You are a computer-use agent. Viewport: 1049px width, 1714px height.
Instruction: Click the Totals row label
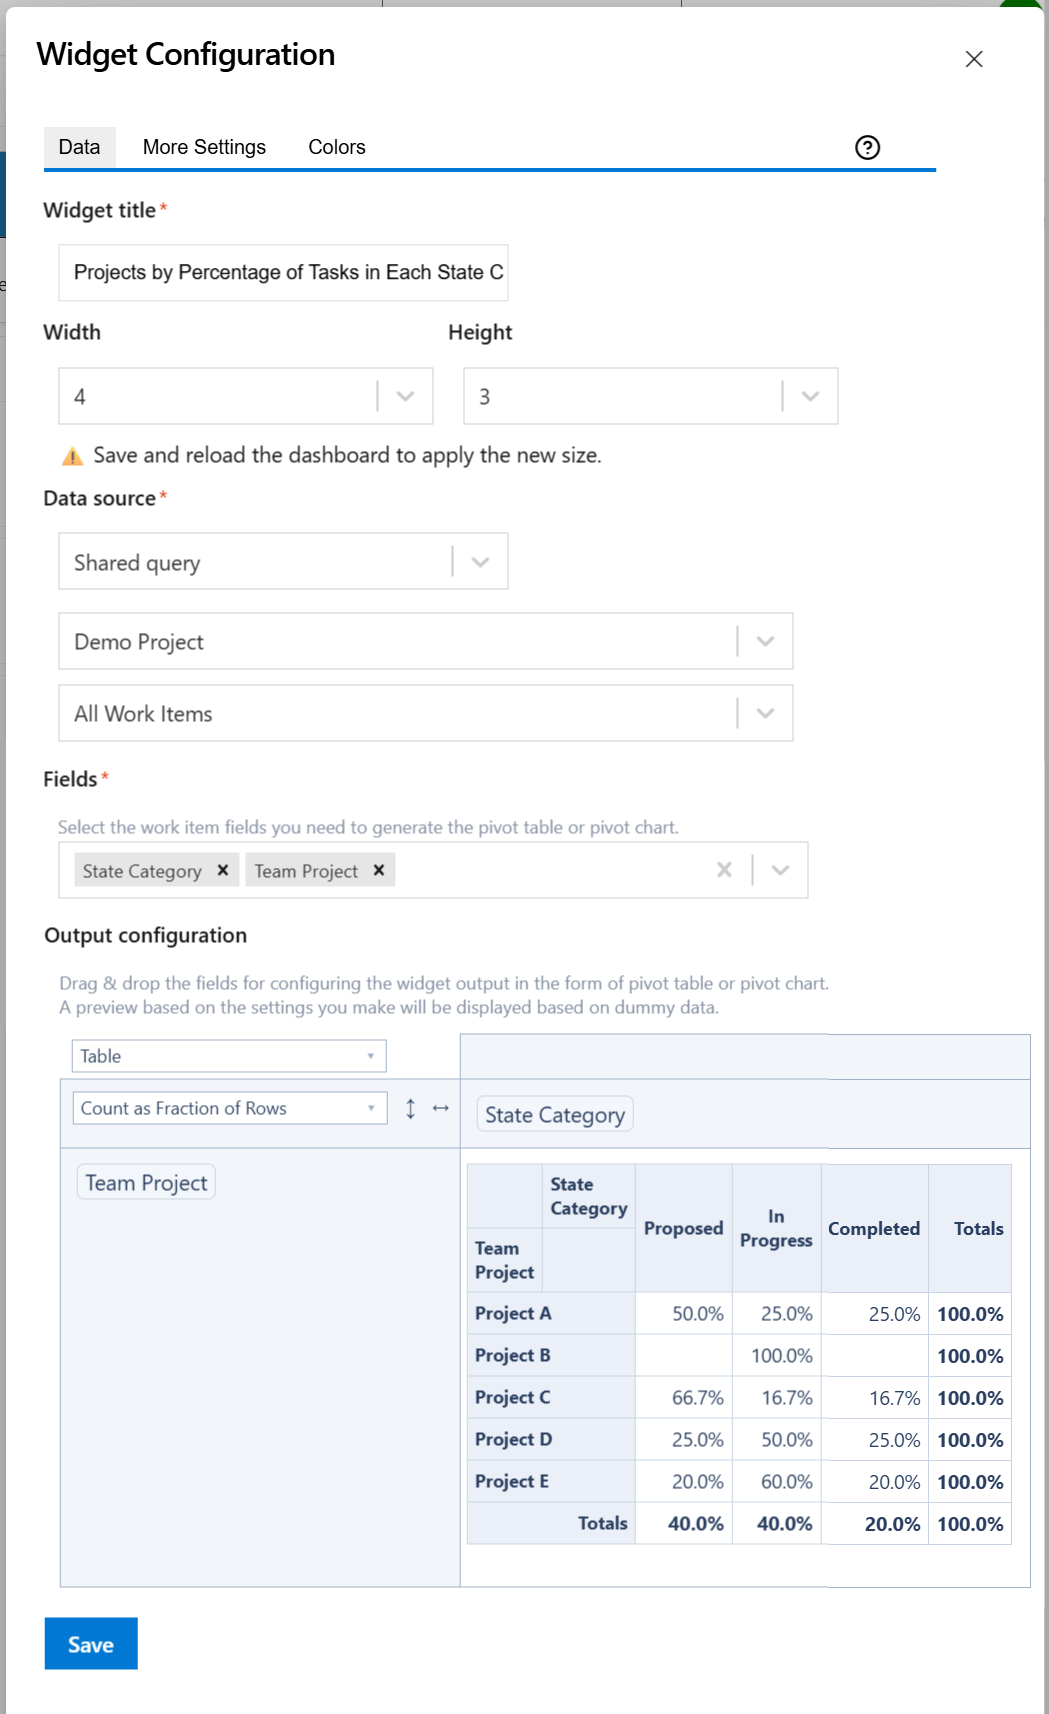coord(551,1523)
